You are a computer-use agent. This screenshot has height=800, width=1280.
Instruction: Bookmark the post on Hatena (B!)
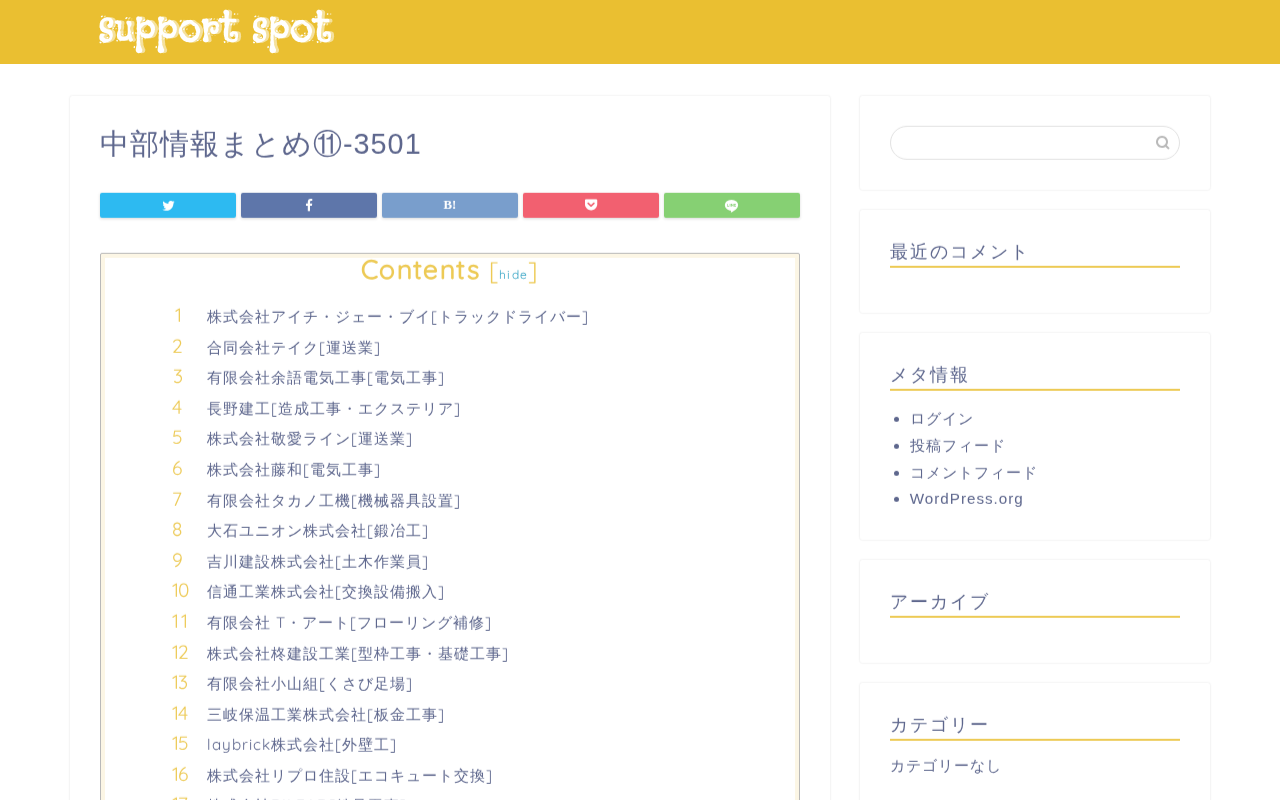point(450,205)
